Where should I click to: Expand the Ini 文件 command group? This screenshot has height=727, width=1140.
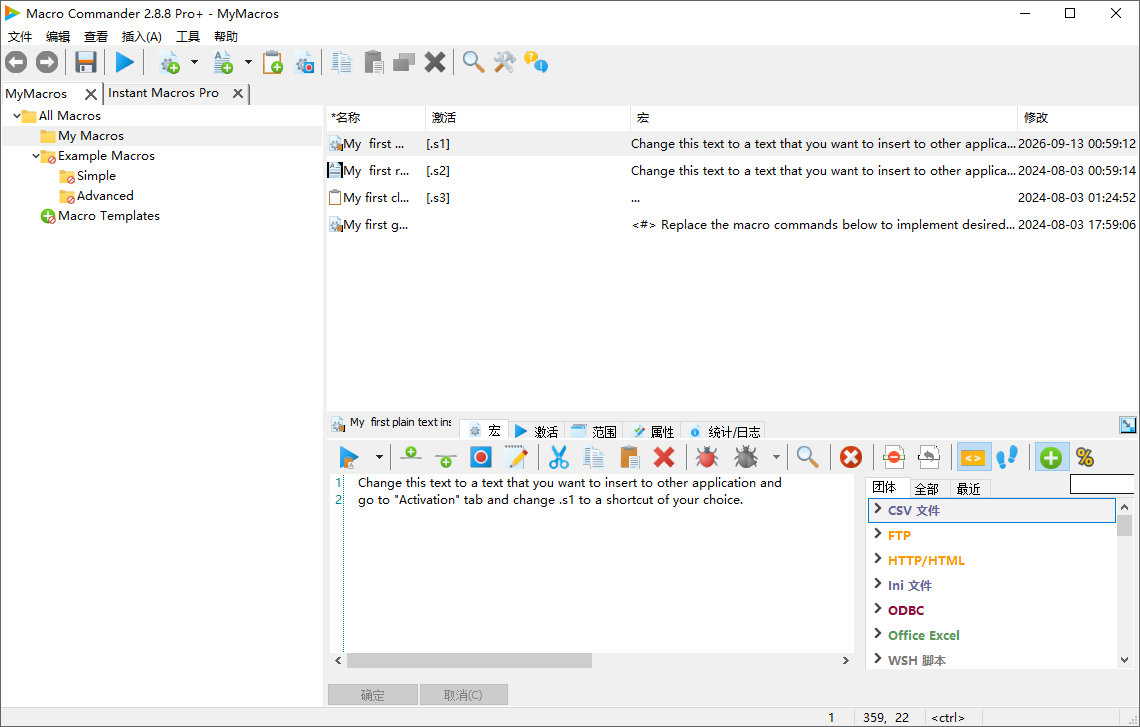click(x=878, y=584)
